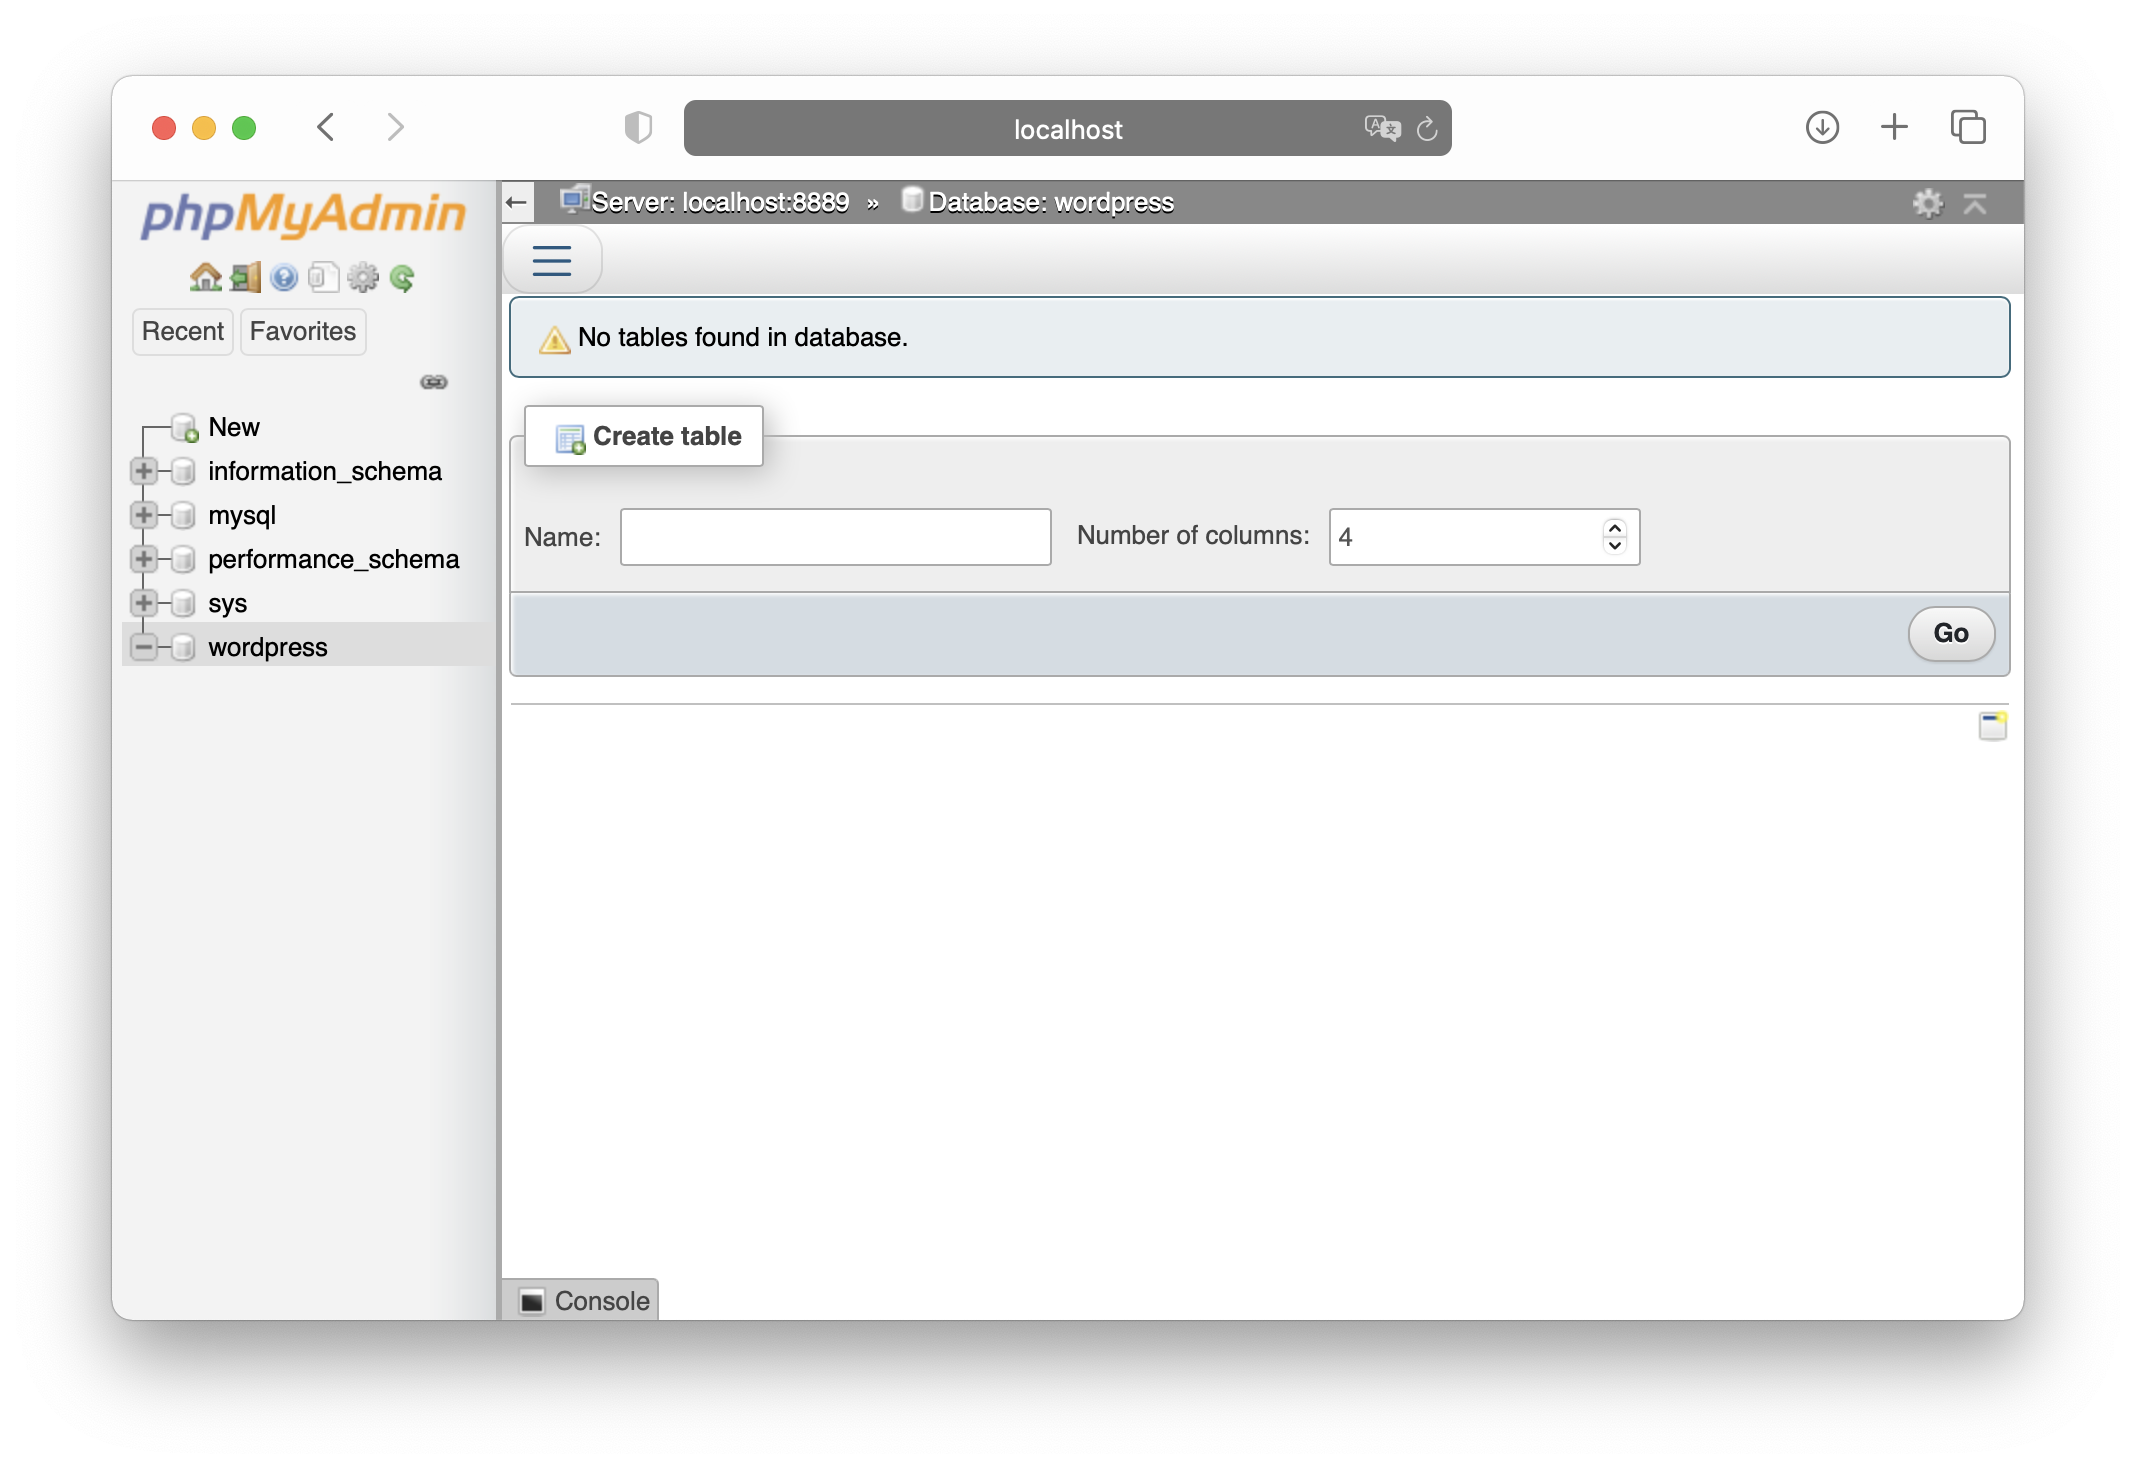This screenshot has height=1468, width=2136.
Task: Reload the navigation panel with refresh icon
Action: pyautogui.click(x=402, y=277)
